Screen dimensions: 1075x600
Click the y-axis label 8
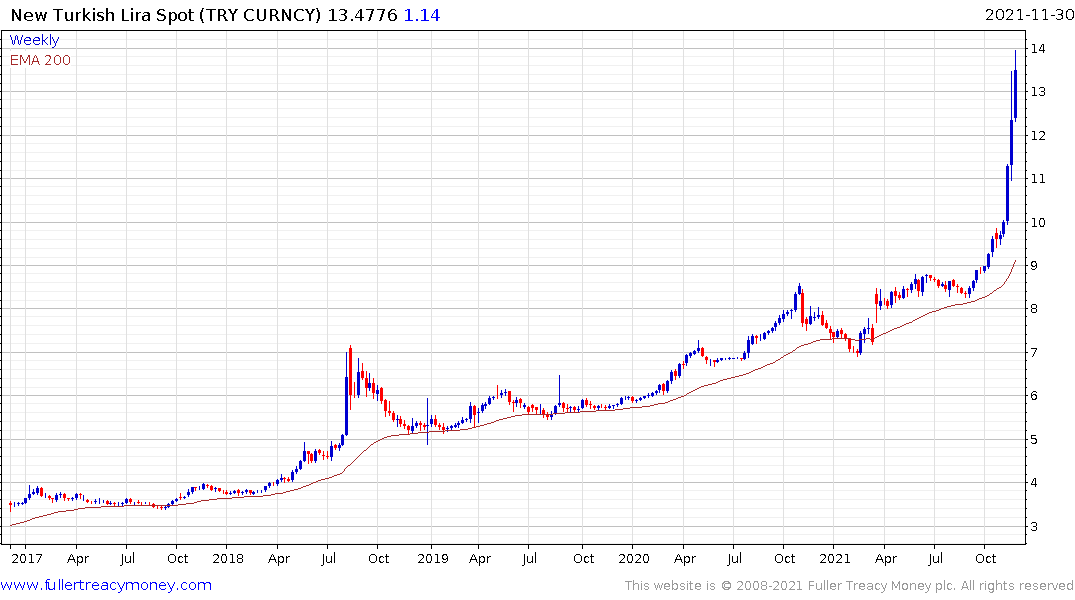[x=1033, y=309]
